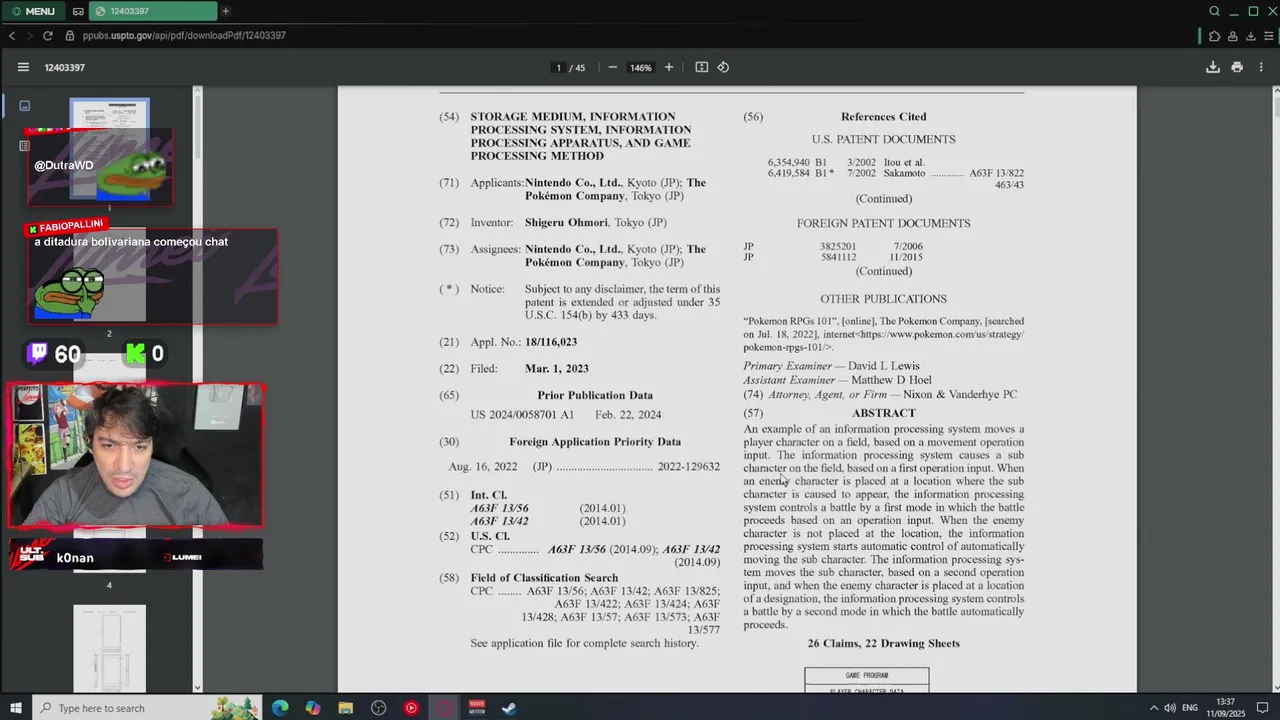Viewport: 1280px width, 720px height.
Task: Zoom out the PDF document
Action: 612,67
